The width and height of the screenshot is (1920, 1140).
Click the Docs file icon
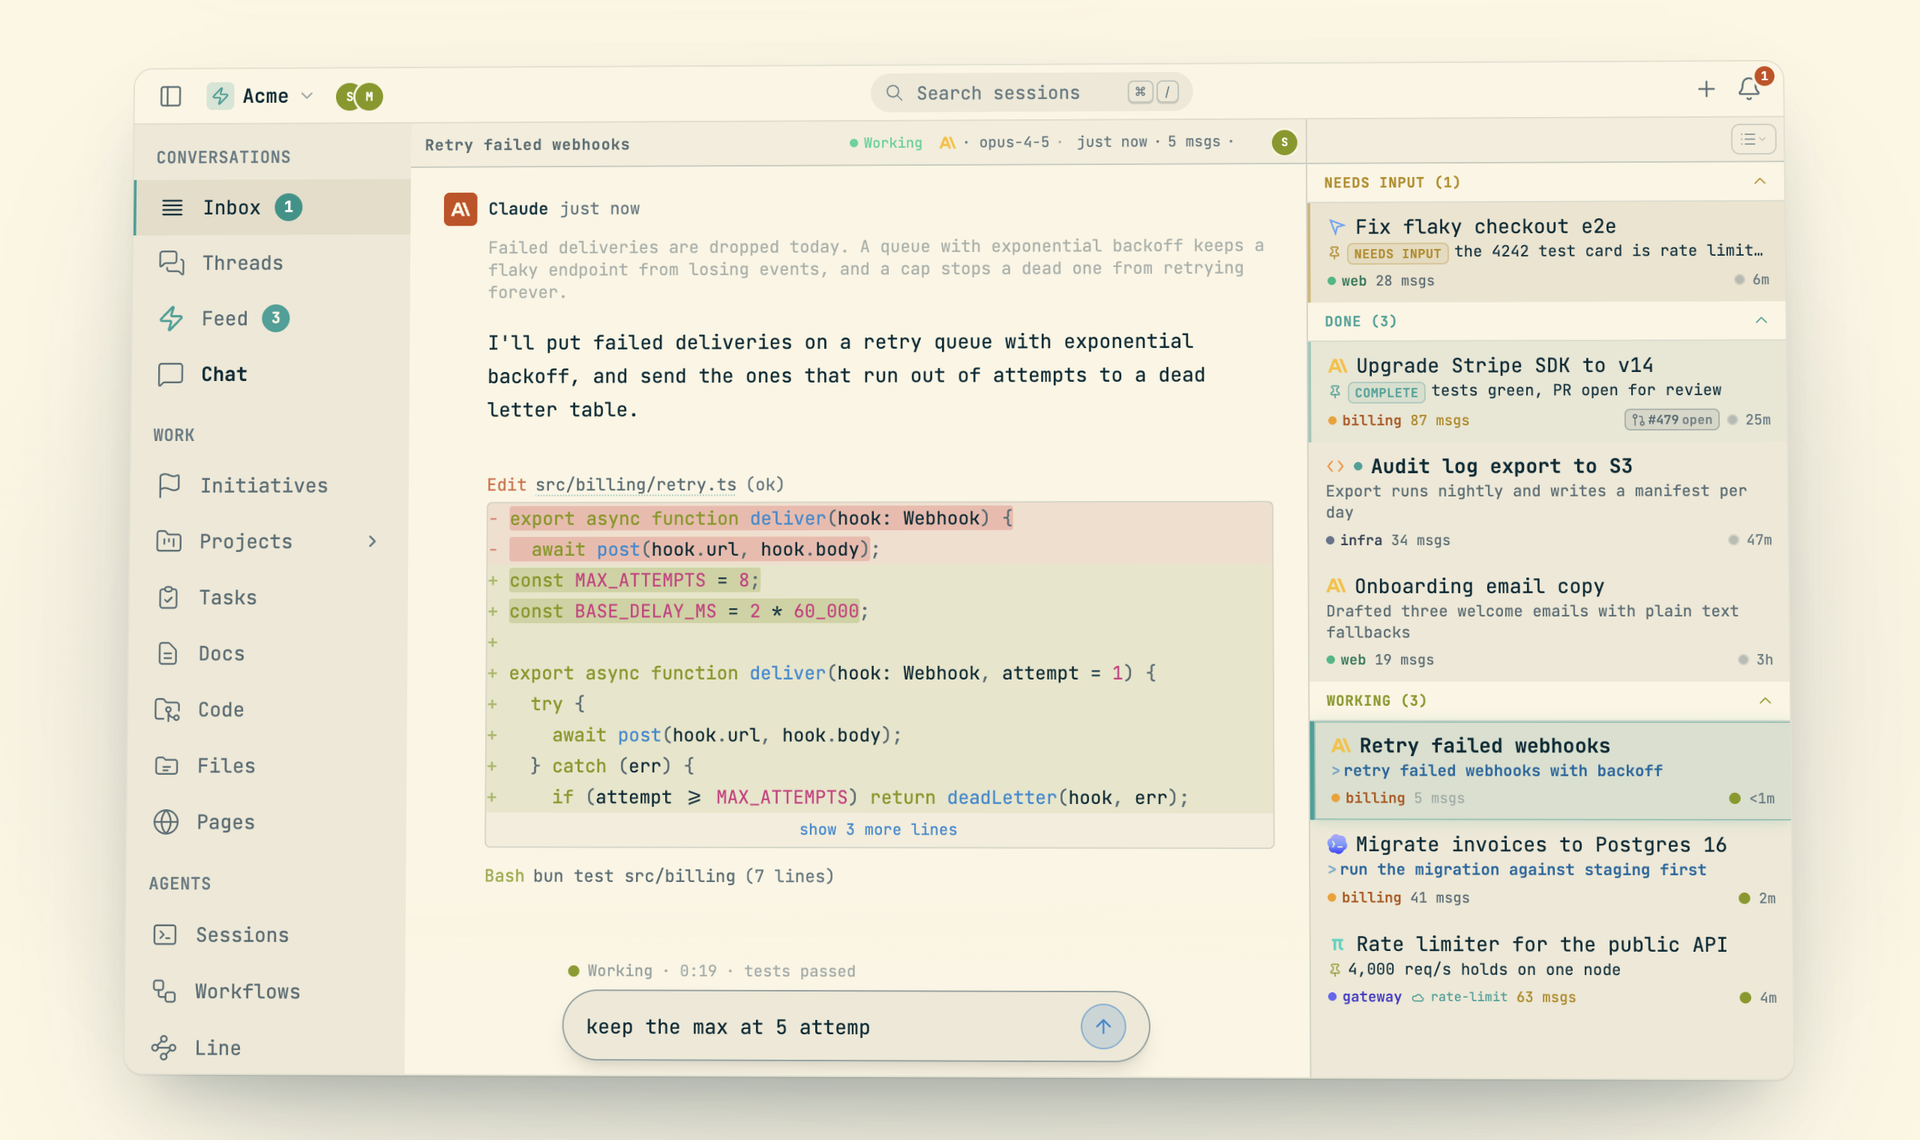(168, 653)
